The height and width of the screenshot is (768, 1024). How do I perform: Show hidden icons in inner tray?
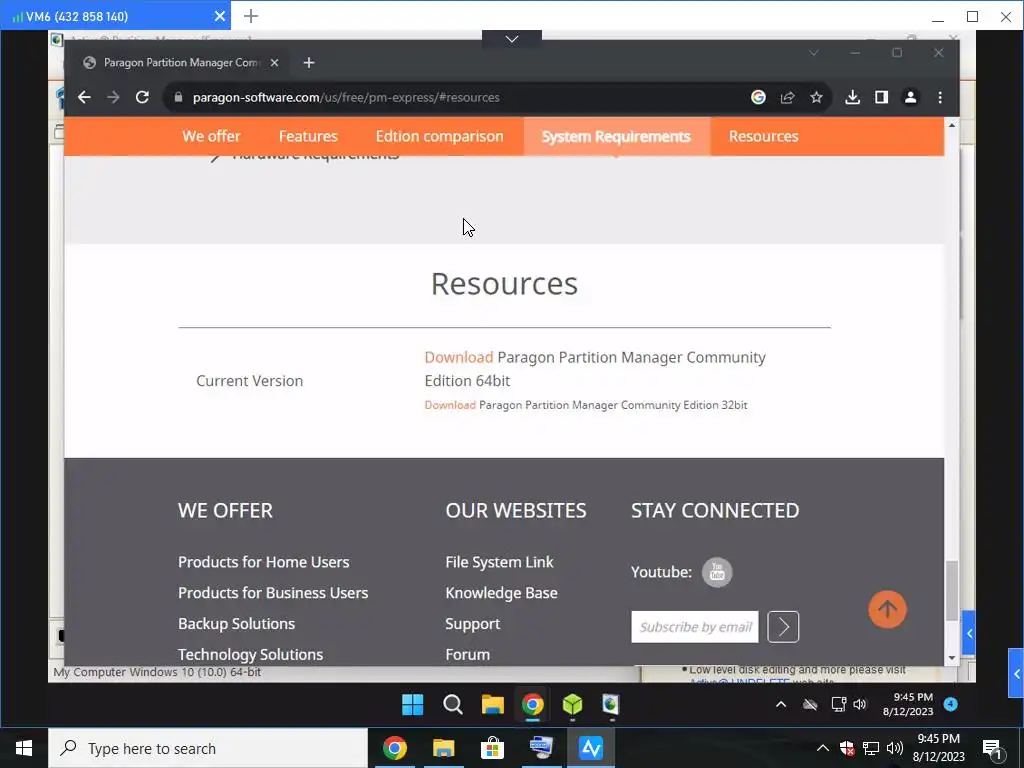click(781, 704)
